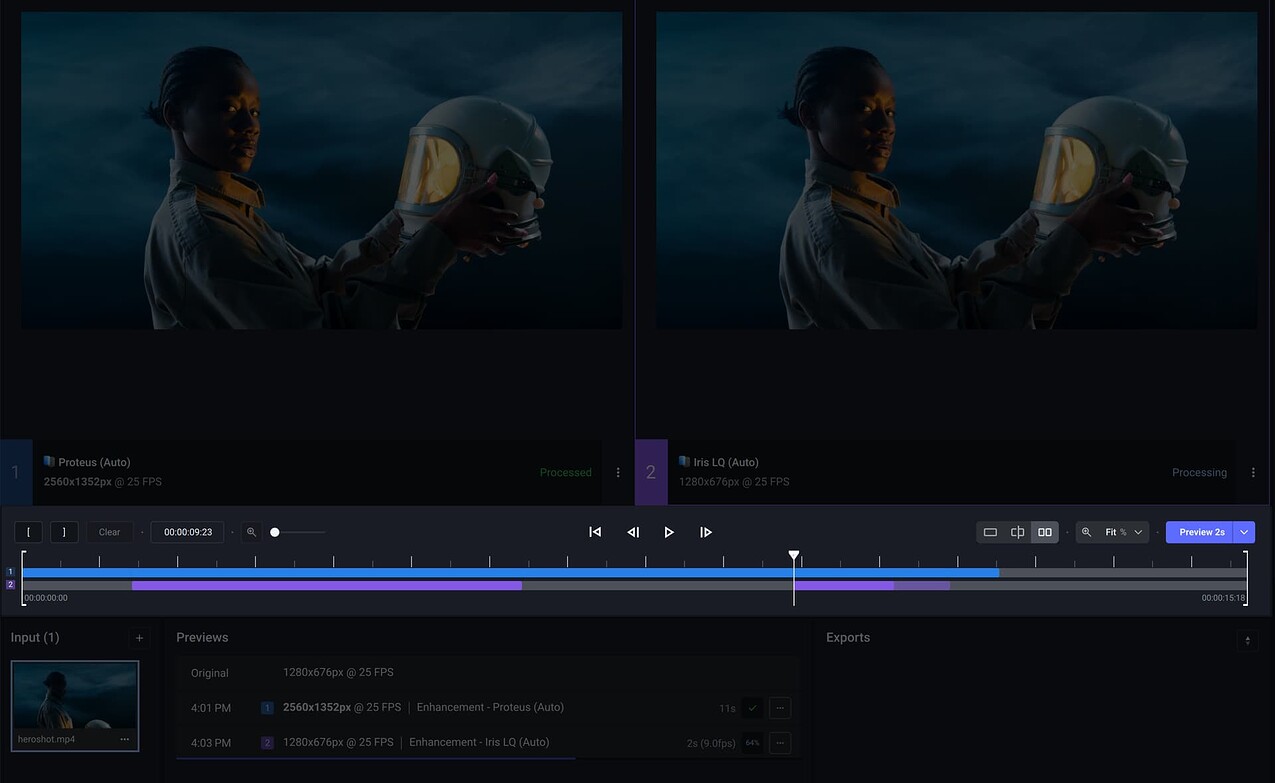Click the timeline zoom magnifier icon

point(251,532)
